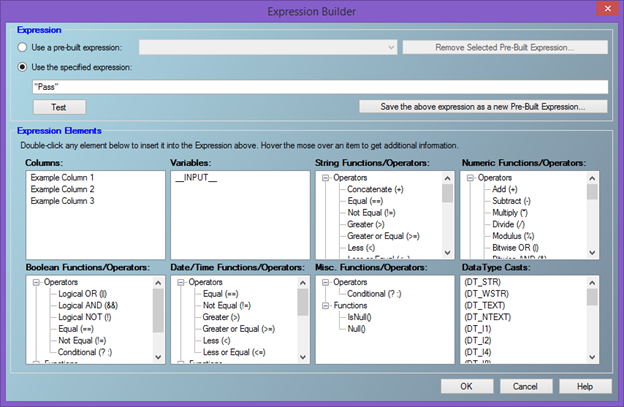Select Example Column 2 in Columns list
Screen dimensions: 624x407
point(62,189)
